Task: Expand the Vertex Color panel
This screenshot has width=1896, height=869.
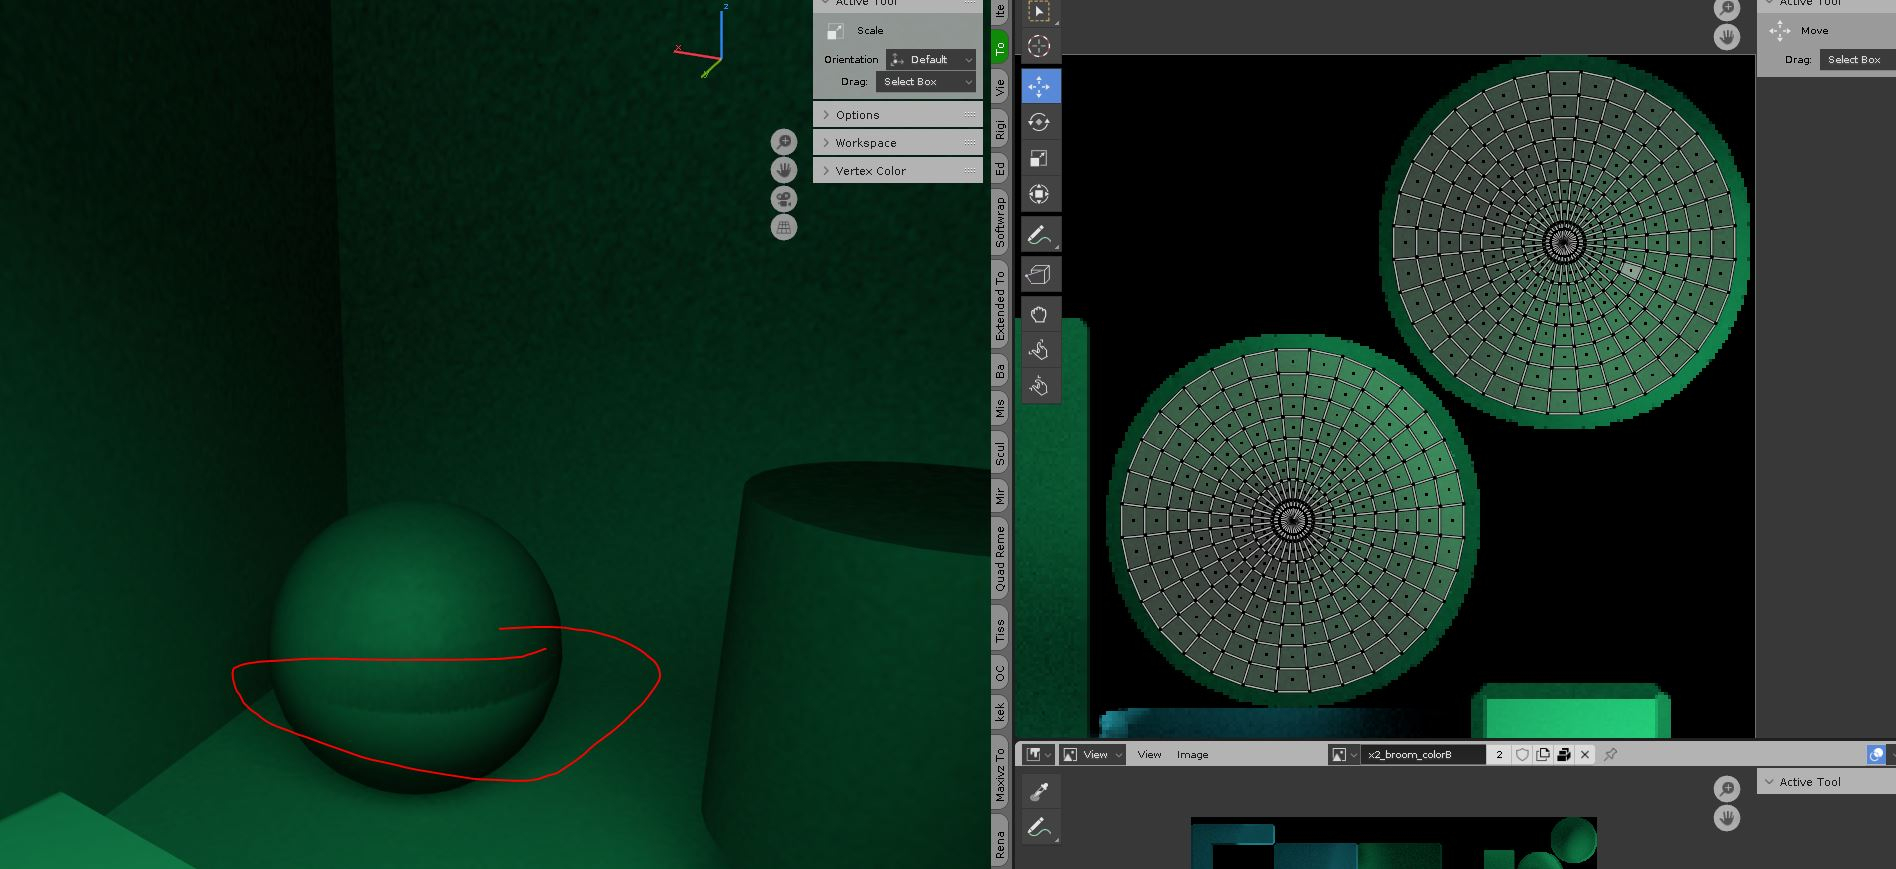Action: (x=898, y=171)
